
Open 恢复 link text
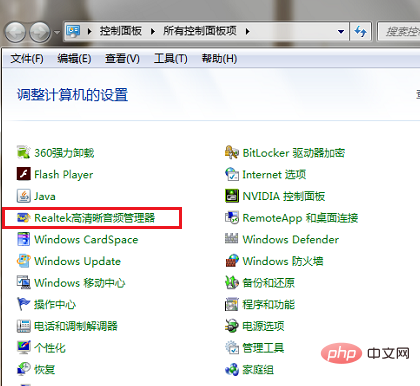pyautogui.click(x=45, y=369)
